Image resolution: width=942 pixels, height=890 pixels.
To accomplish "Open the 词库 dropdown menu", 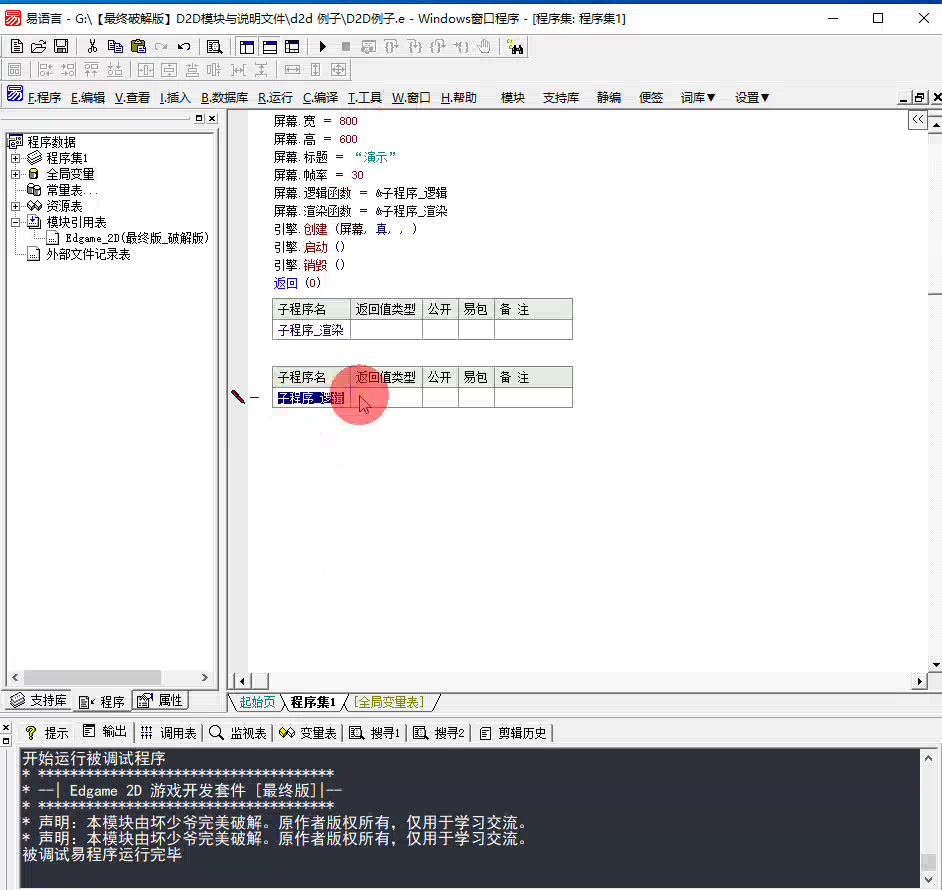I will click(x=697, y=97).
